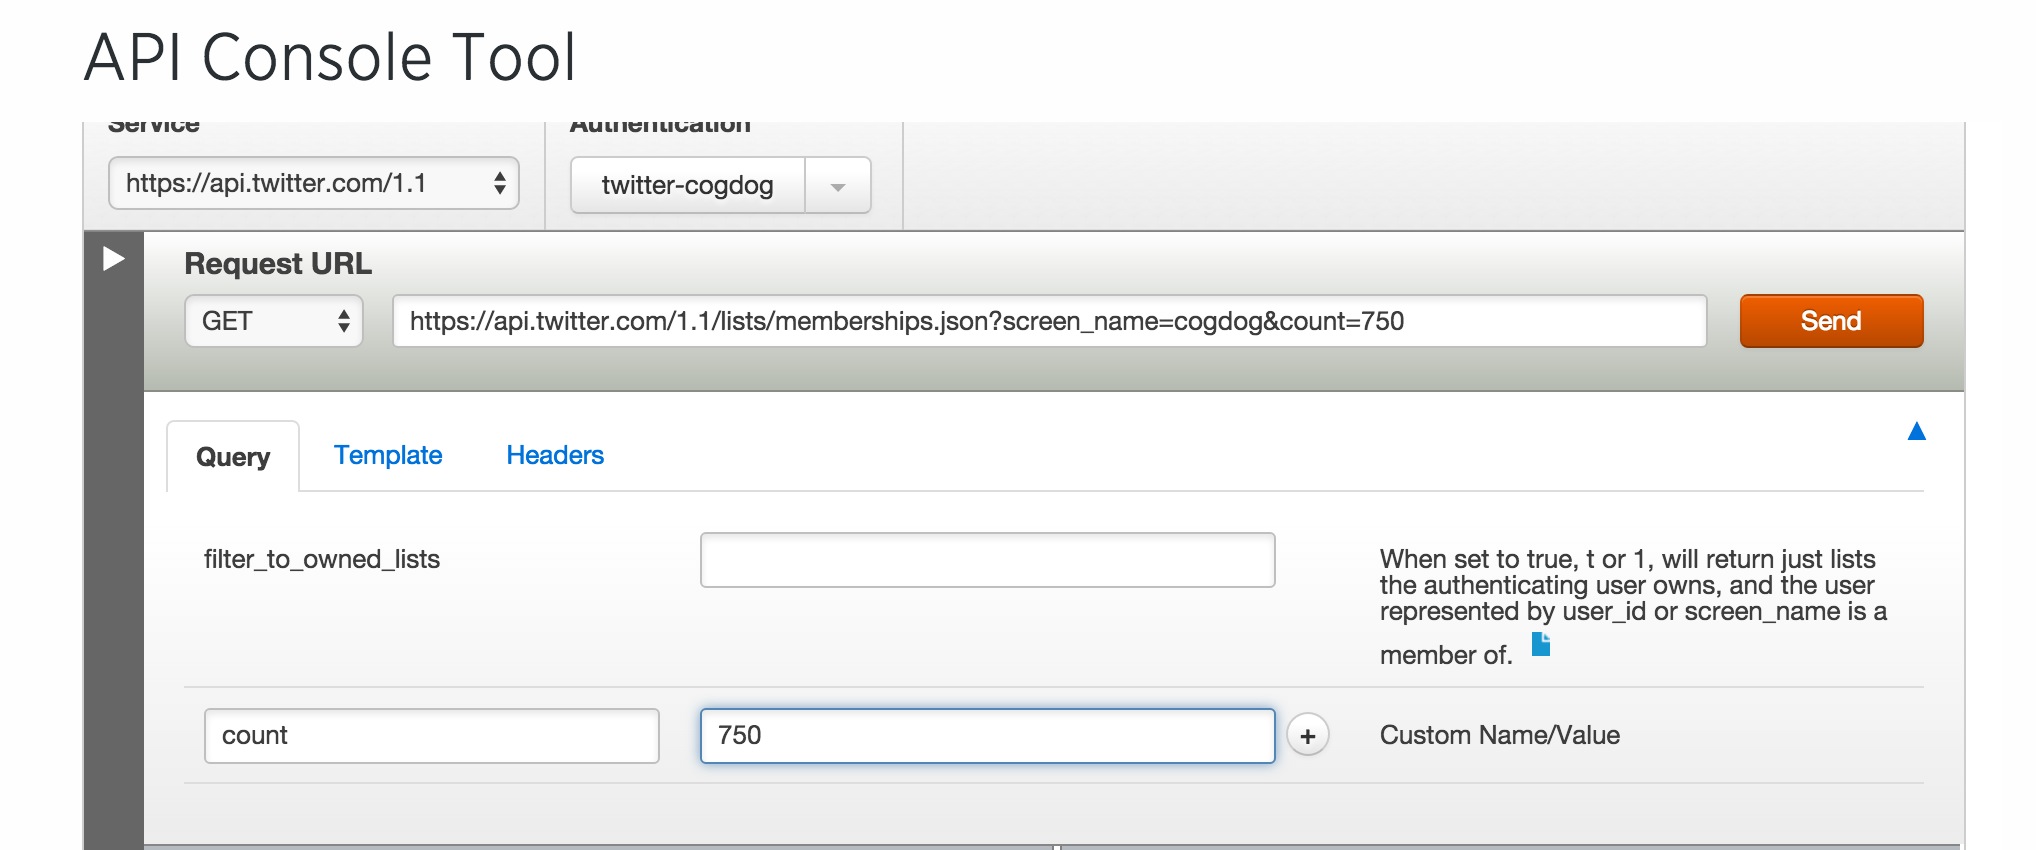Click the Custom Name/Value label

click(1499, 735)
